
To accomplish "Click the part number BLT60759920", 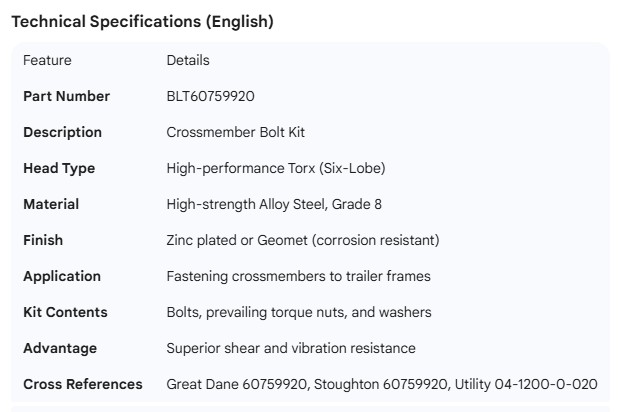I will [211, 96].
